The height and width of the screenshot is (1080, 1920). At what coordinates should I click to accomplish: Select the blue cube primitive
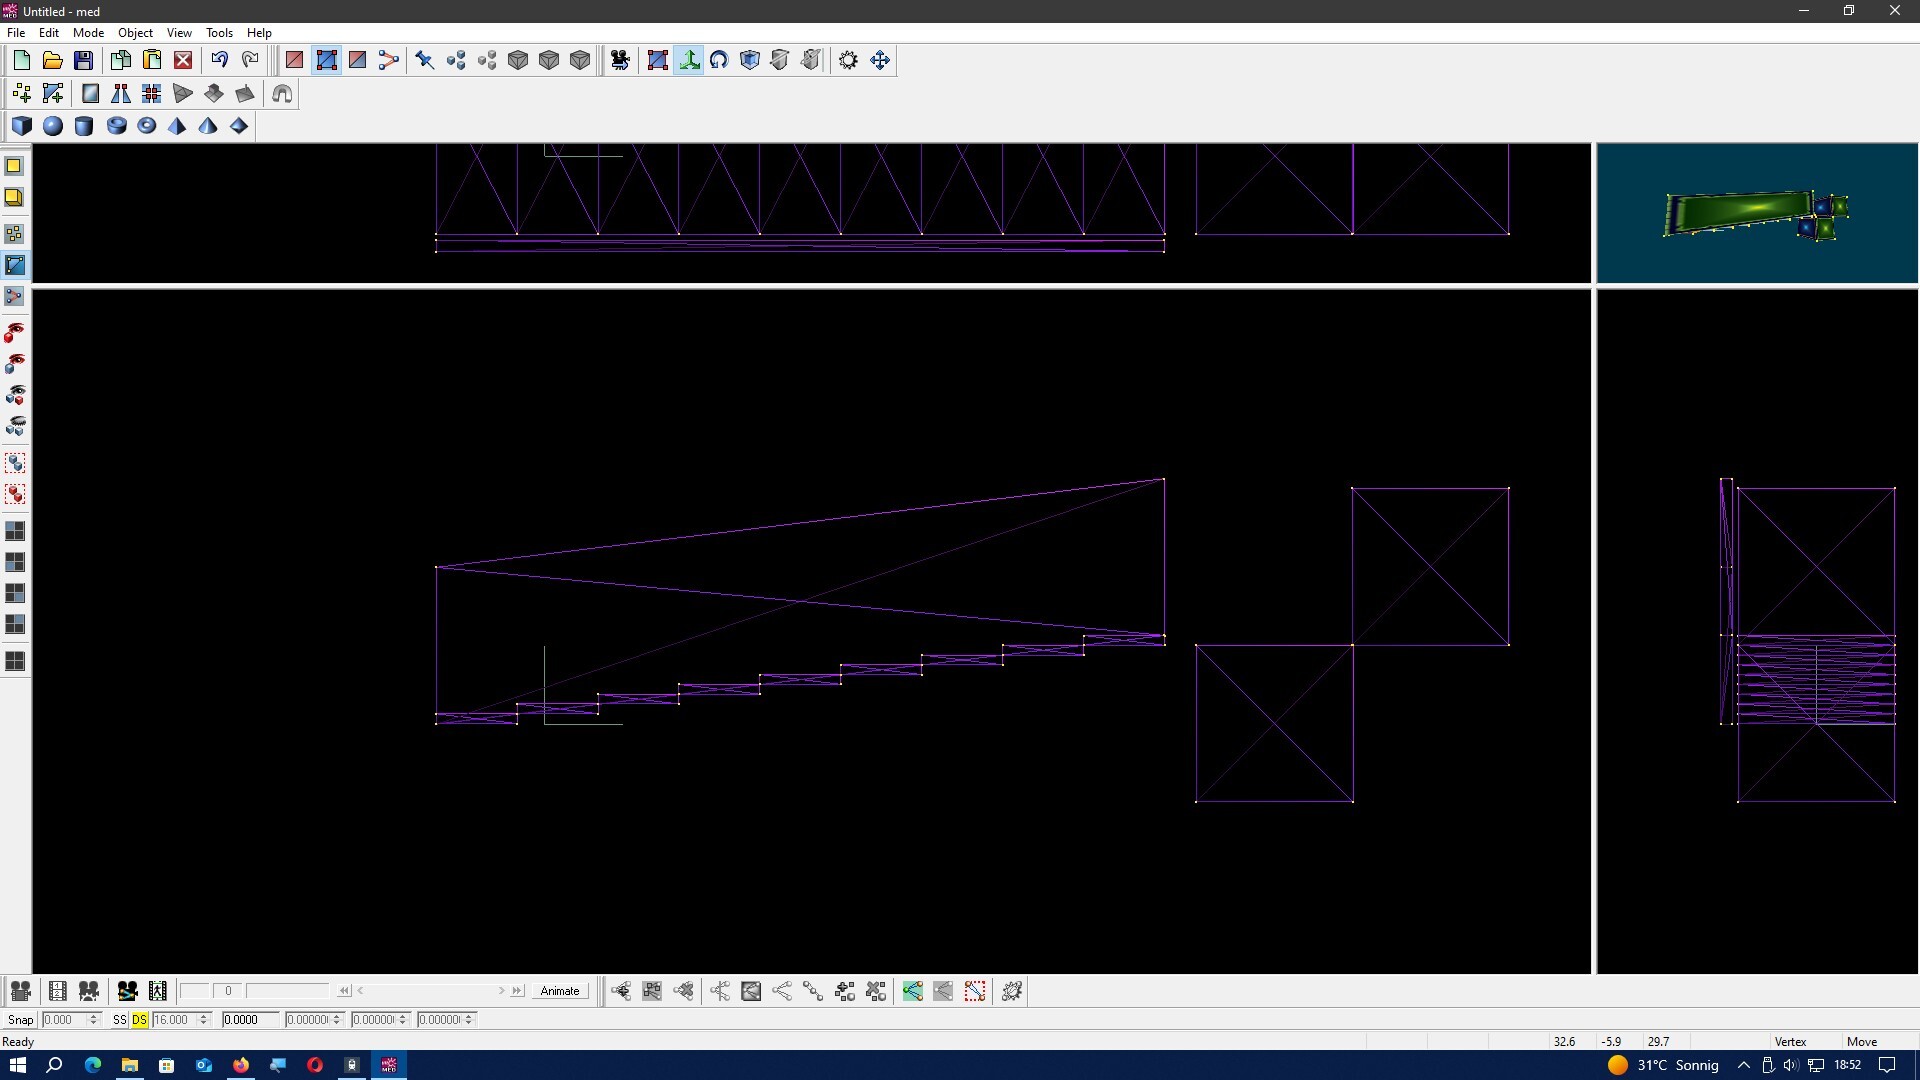point(21,126)
